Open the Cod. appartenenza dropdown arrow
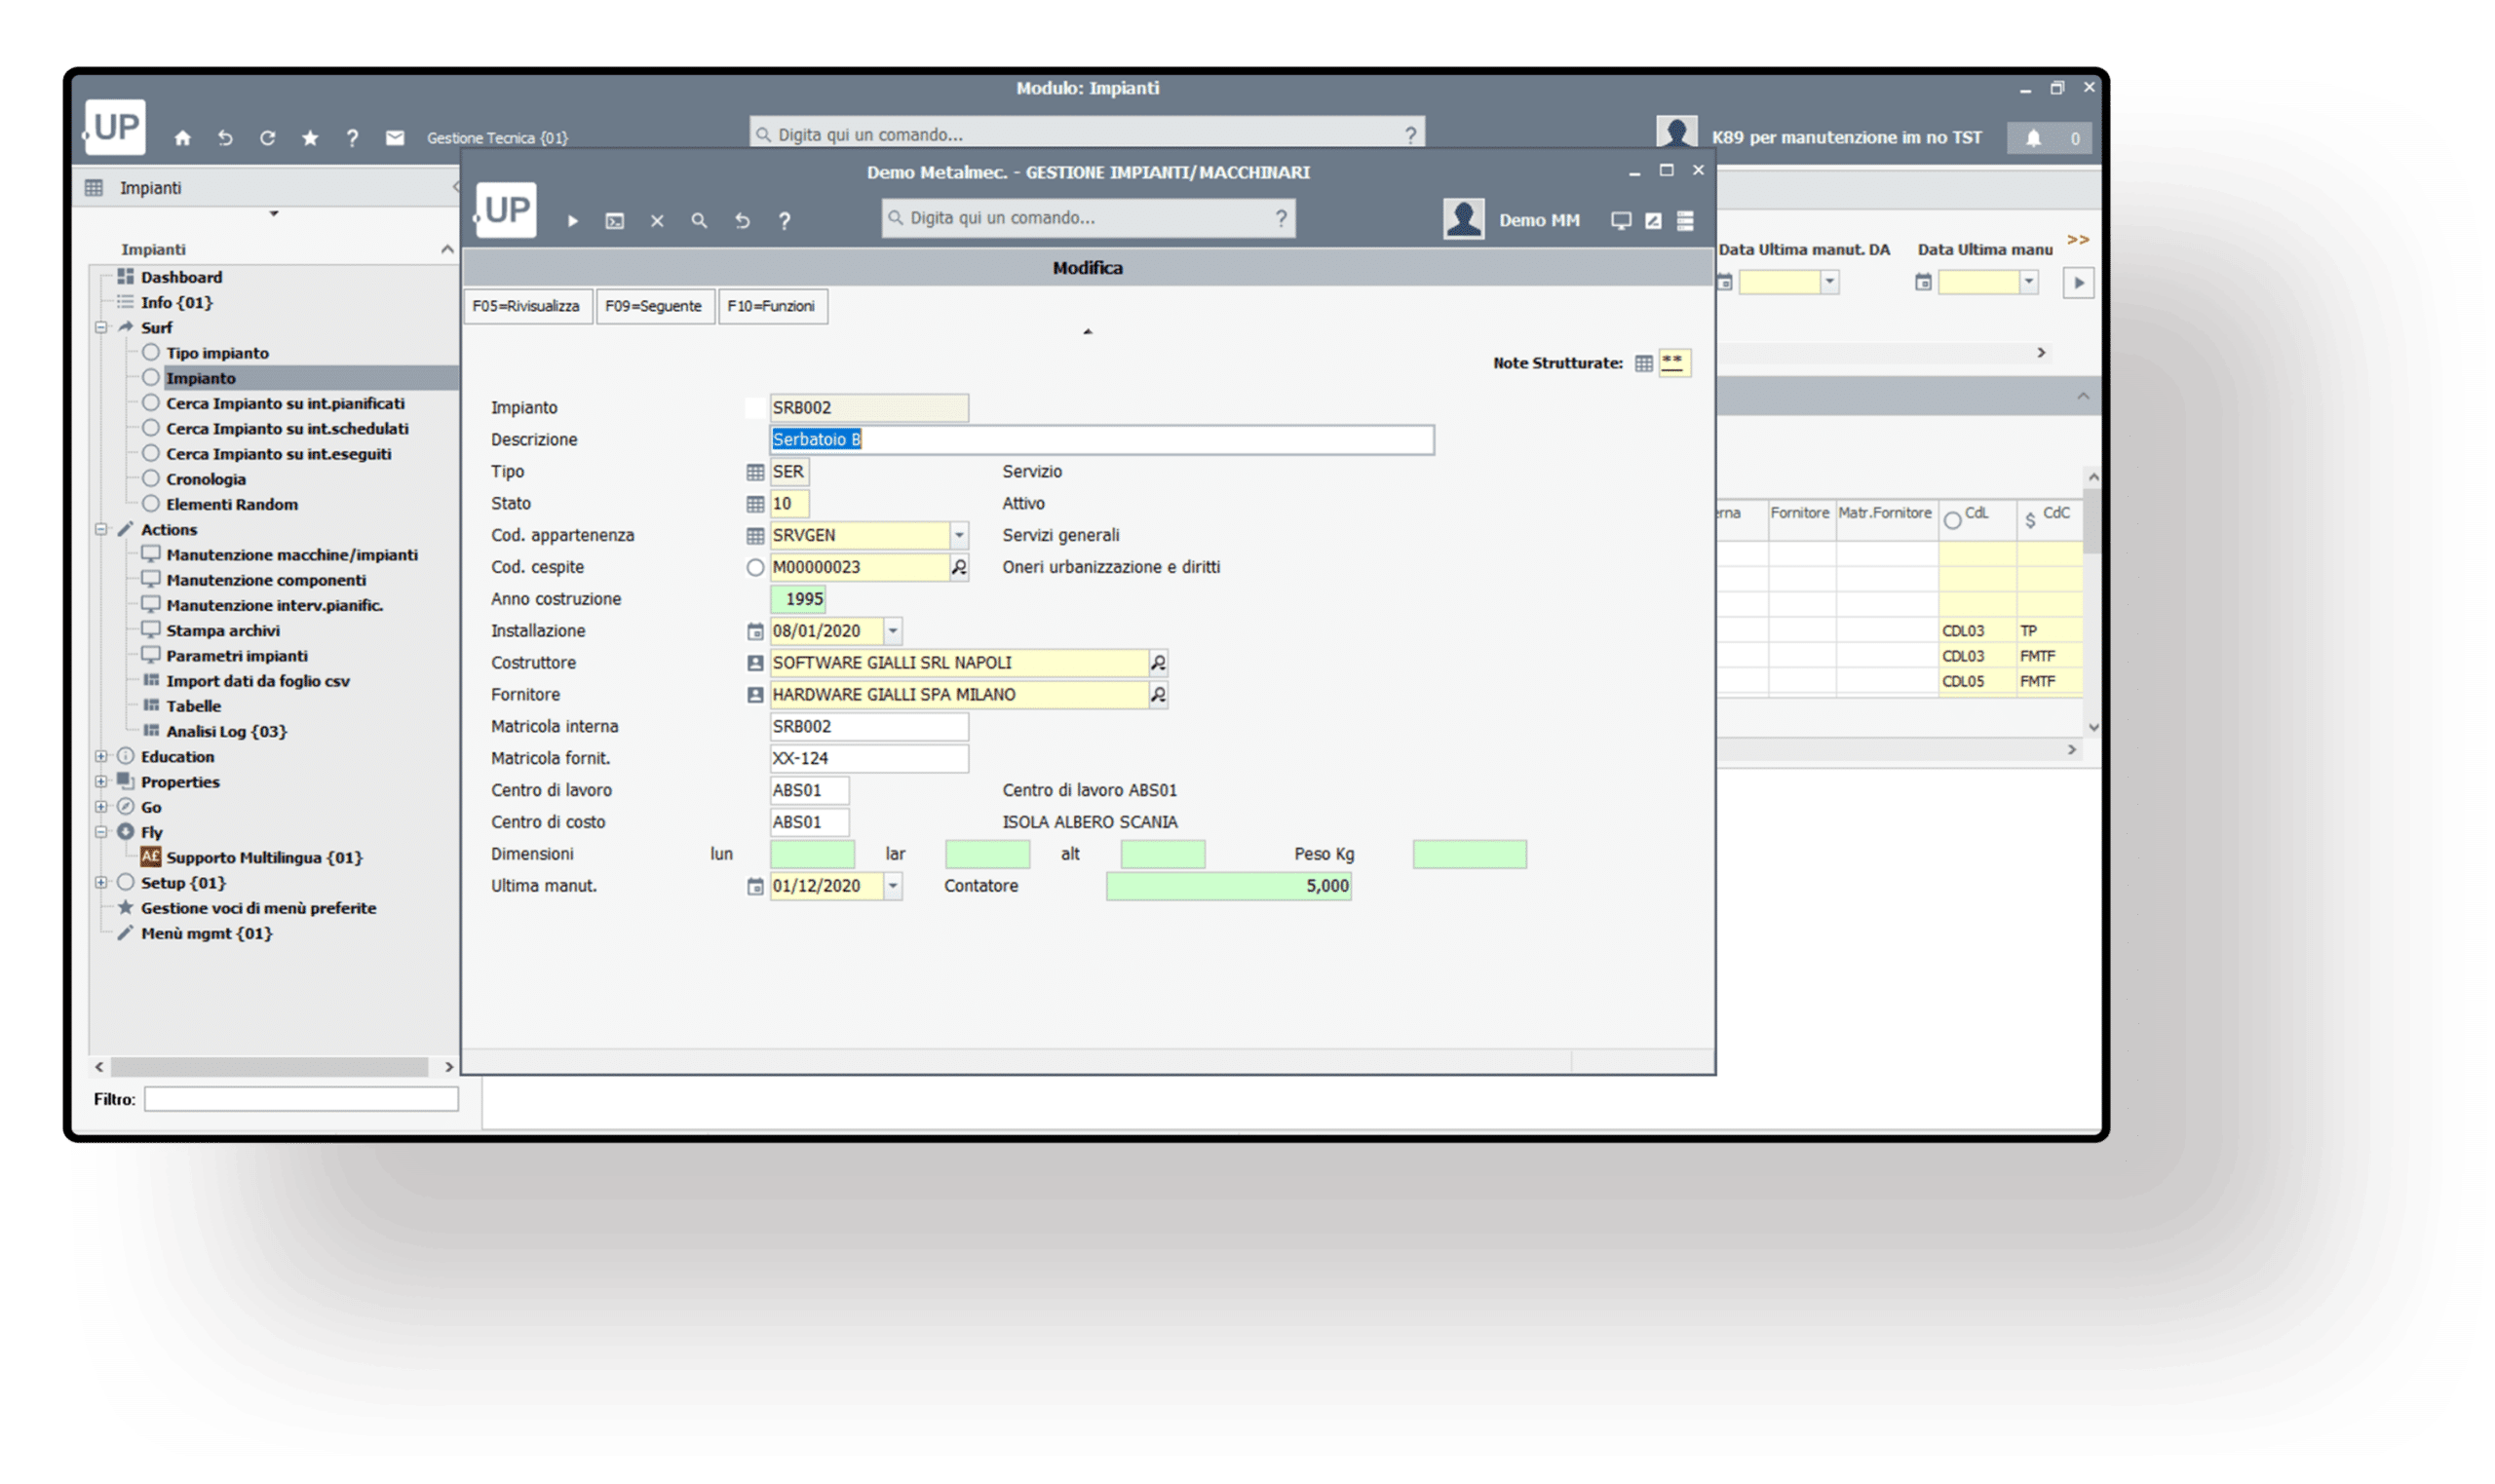This screenshot has width=2495, height=1484. pos(958,536)
